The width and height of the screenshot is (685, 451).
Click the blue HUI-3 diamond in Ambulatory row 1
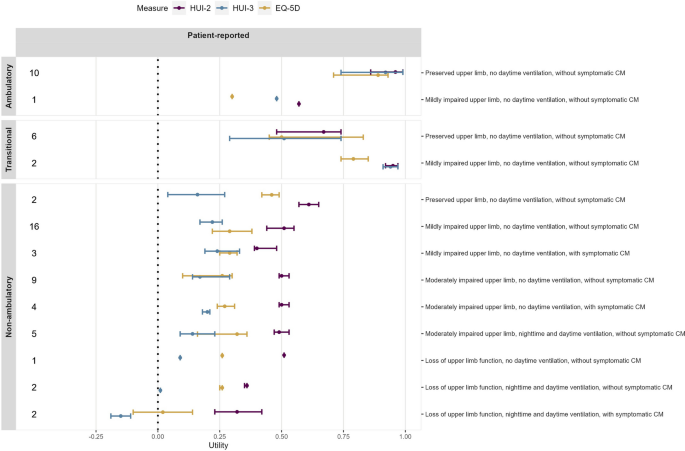277,99
